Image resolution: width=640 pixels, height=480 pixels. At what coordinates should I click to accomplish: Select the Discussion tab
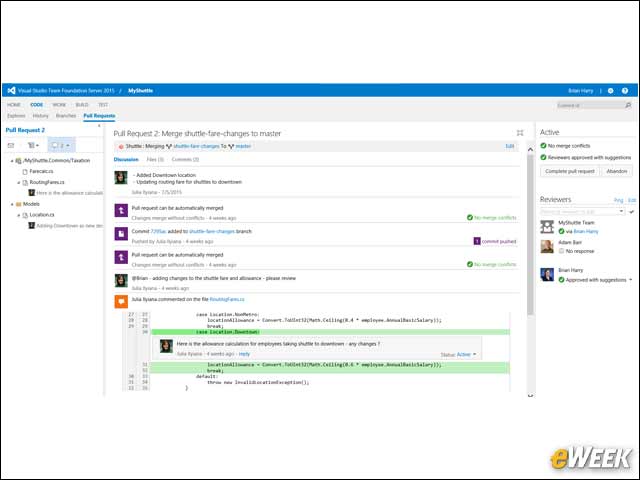point(126,160)
